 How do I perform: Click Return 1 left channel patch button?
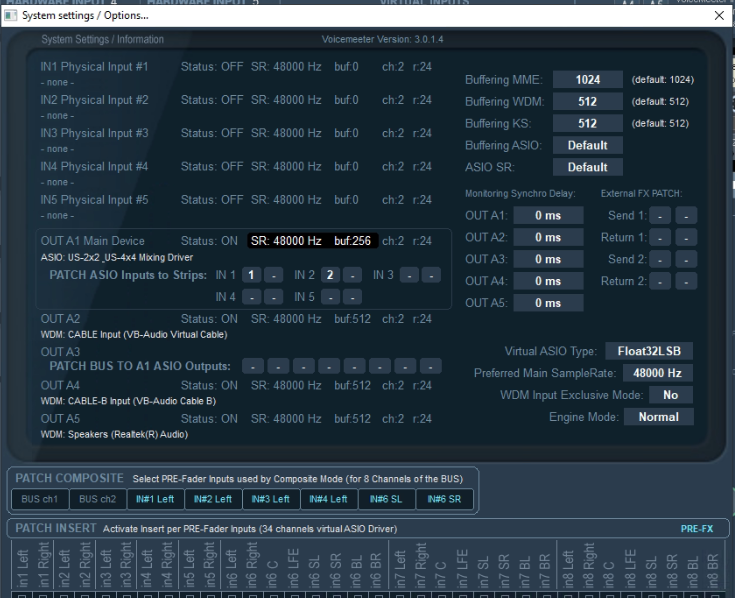(660, 238)
